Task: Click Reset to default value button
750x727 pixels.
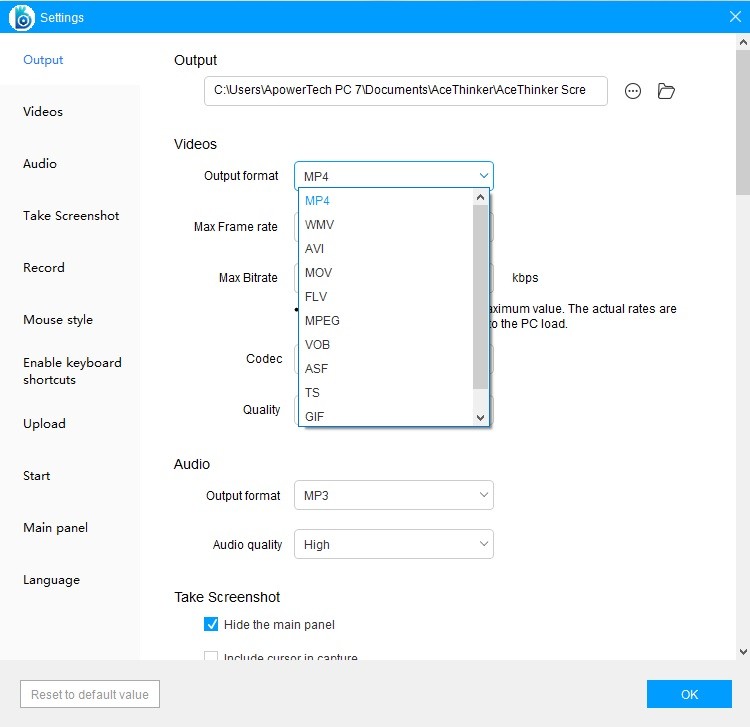Action: pyautogui.click(x=90, y=695)
